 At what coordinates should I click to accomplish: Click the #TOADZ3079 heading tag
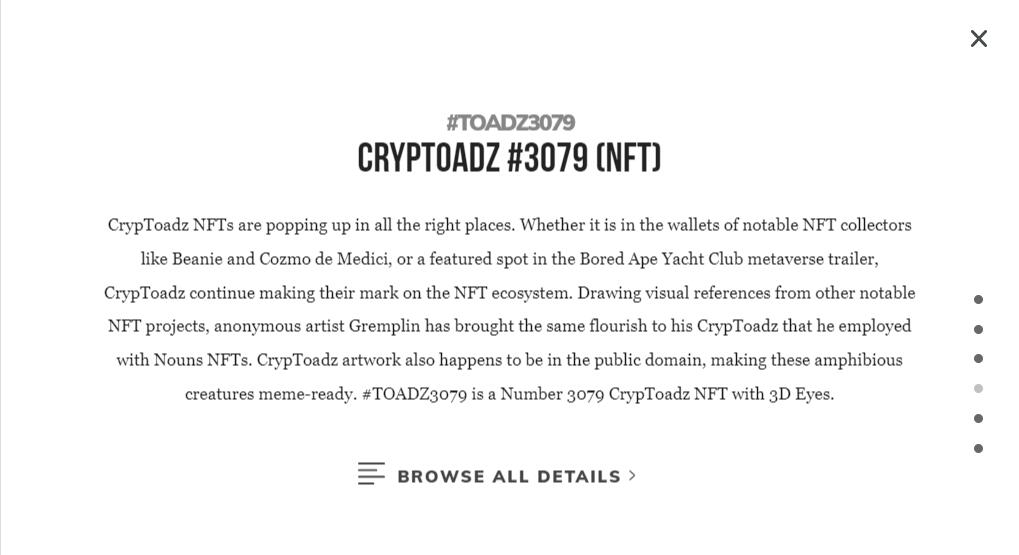click(510, 123)
